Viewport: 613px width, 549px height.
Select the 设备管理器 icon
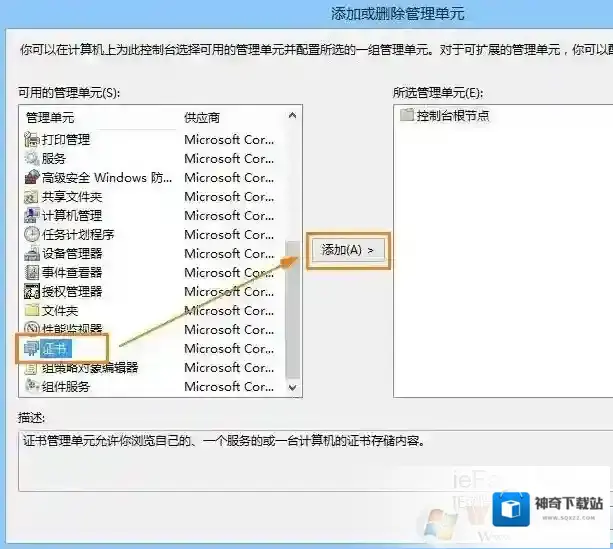coord(32,254)
